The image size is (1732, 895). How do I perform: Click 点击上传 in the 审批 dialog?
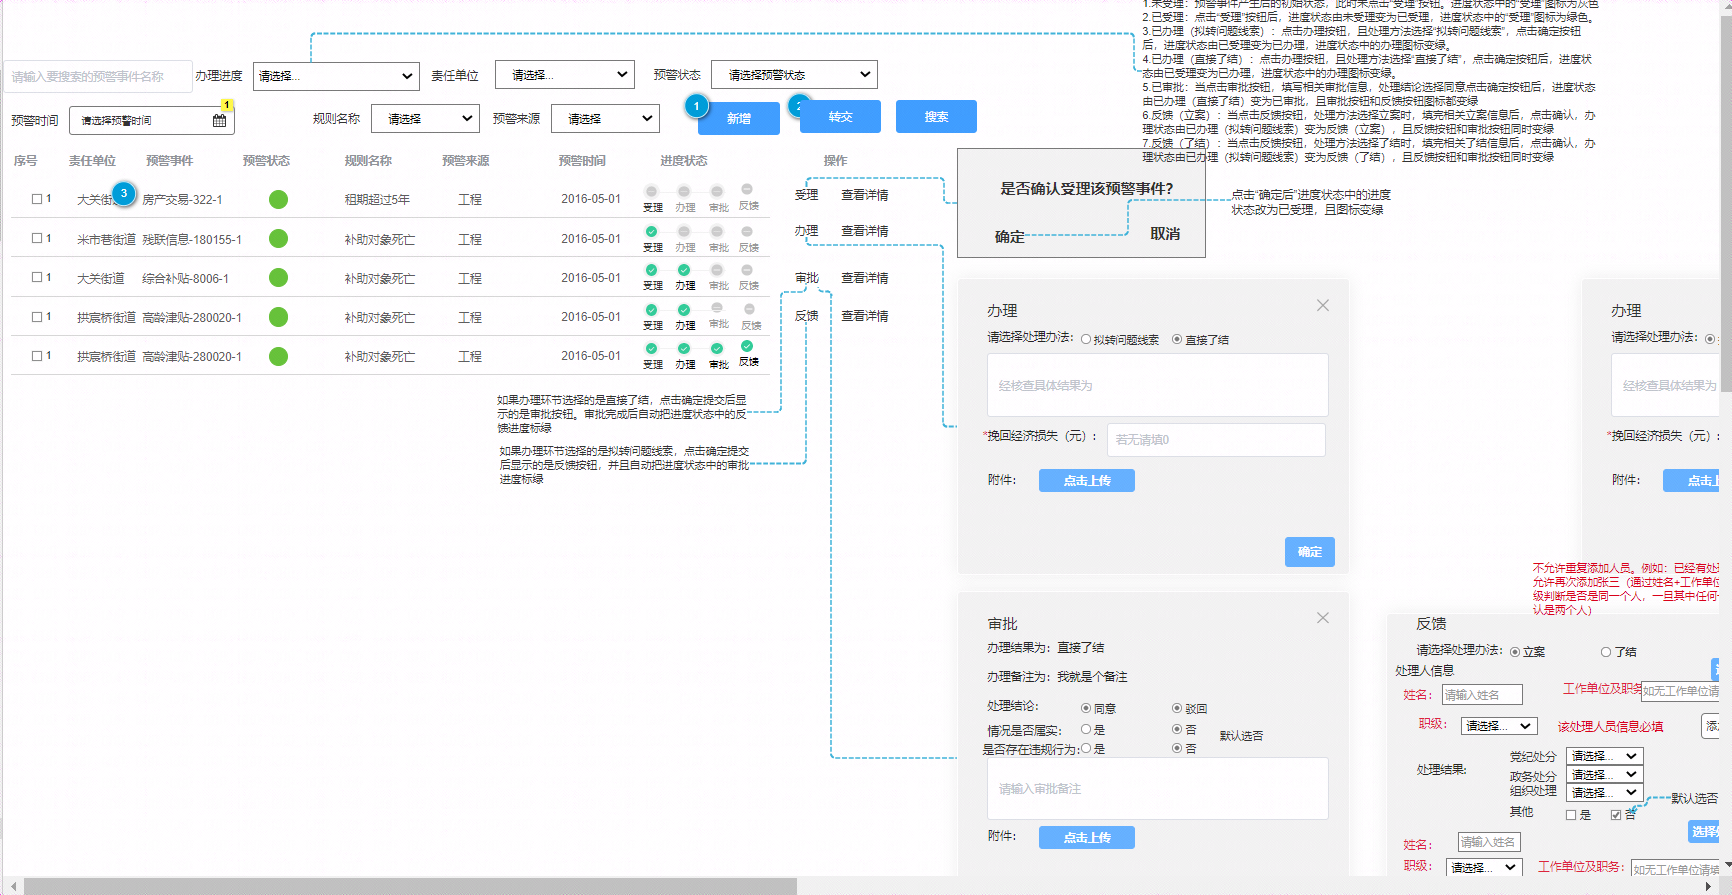point(1087,838)
